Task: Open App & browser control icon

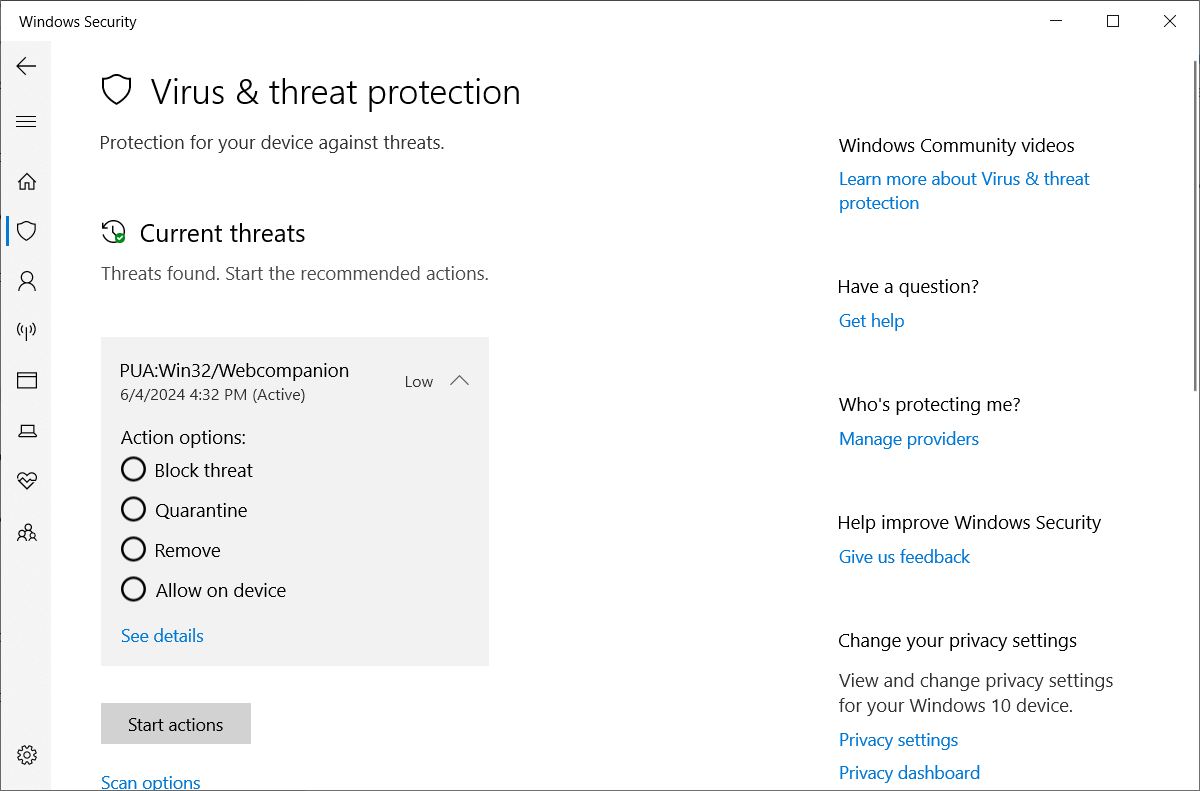Action: 27,380
